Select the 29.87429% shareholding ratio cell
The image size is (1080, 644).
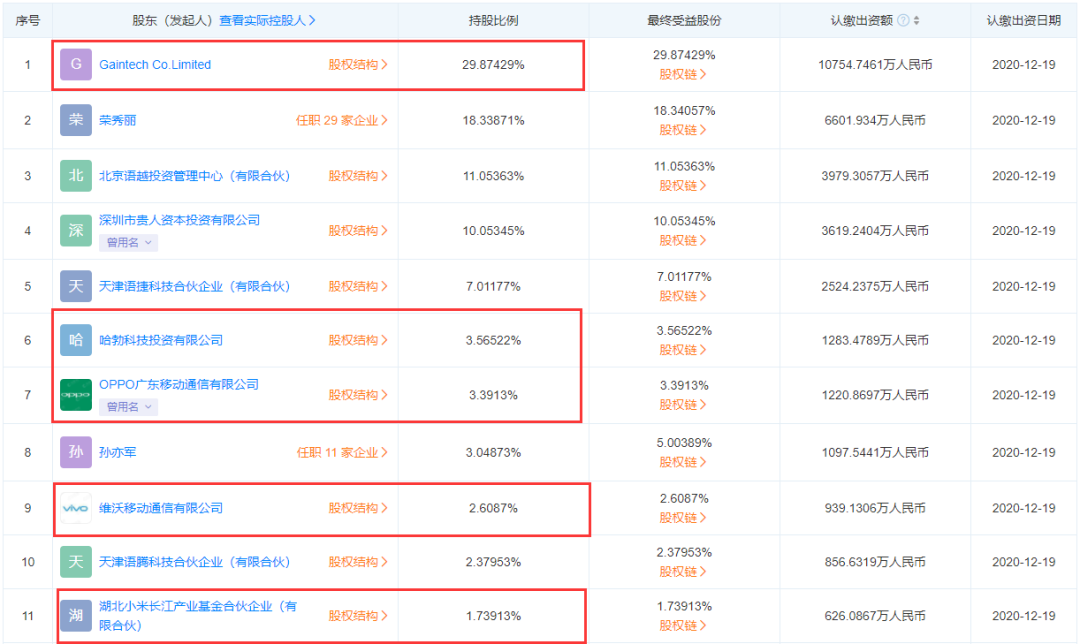pos(493,65)
